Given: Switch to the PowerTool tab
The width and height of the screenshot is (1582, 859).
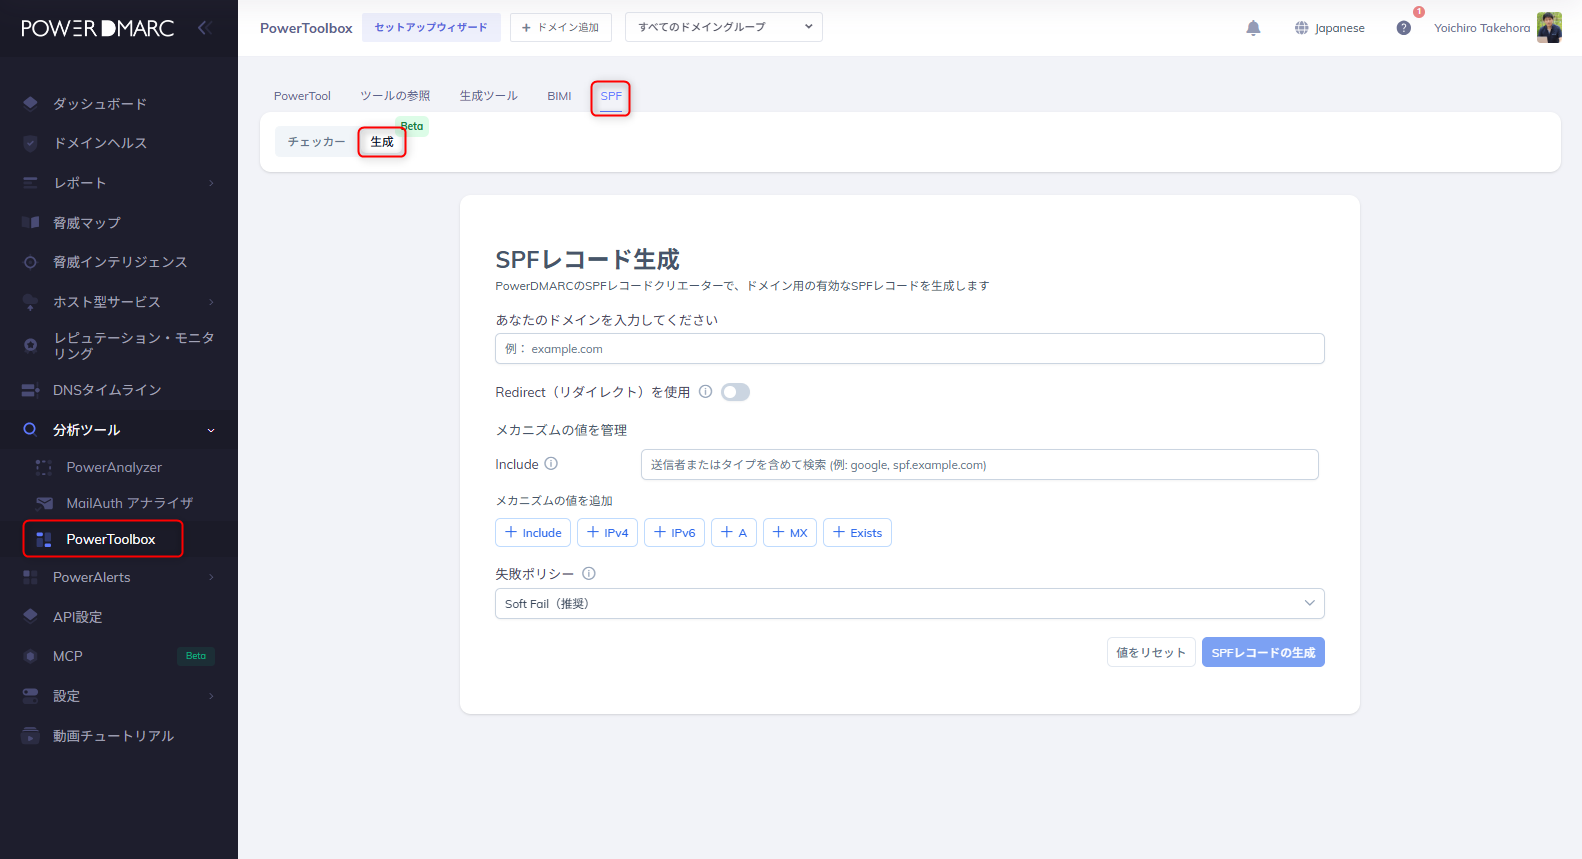Looking at the screenshot, I should (302, 96).
